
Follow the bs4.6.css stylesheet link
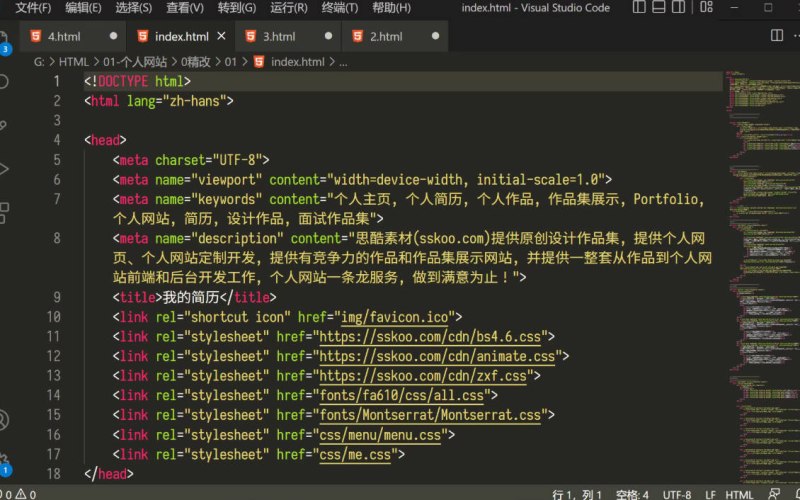tap(430, 337)
